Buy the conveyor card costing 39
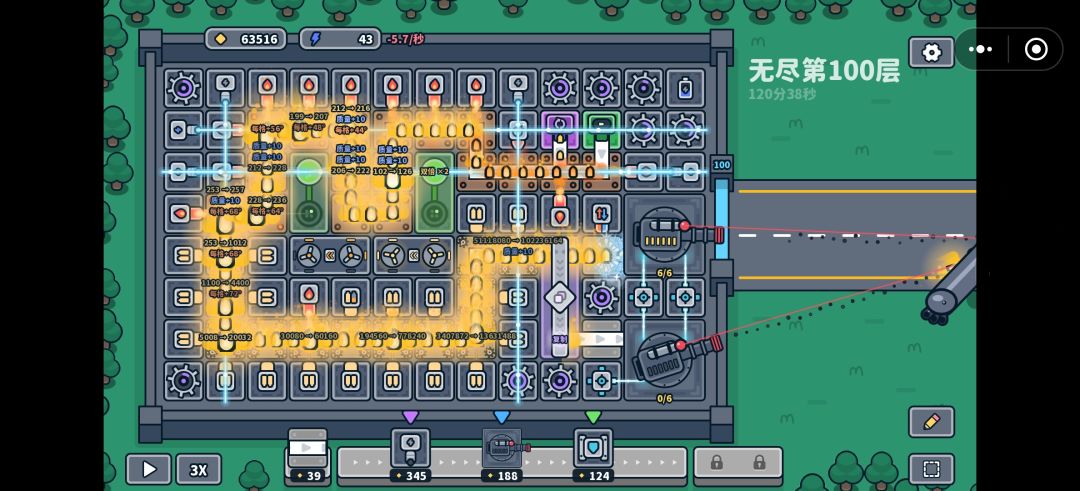 point(307,455)
